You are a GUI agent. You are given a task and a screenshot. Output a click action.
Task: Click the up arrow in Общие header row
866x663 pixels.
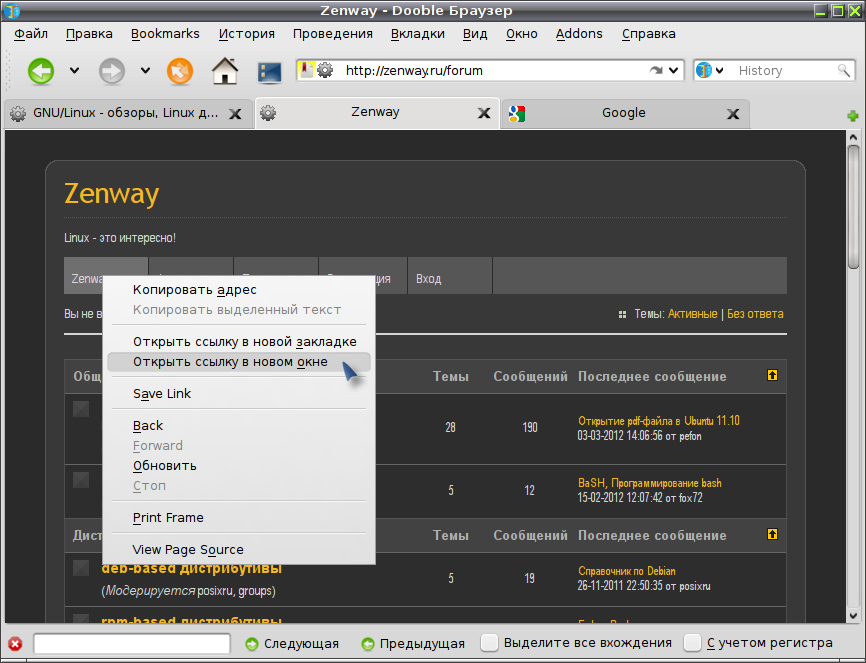pyautogui.click(x=772, y=375)
